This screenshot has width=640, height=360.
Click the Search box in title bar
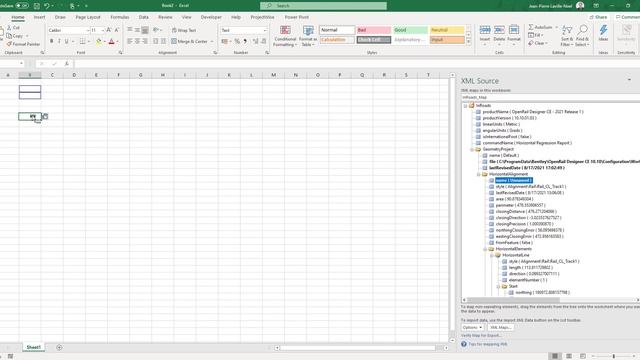[323, 6]
